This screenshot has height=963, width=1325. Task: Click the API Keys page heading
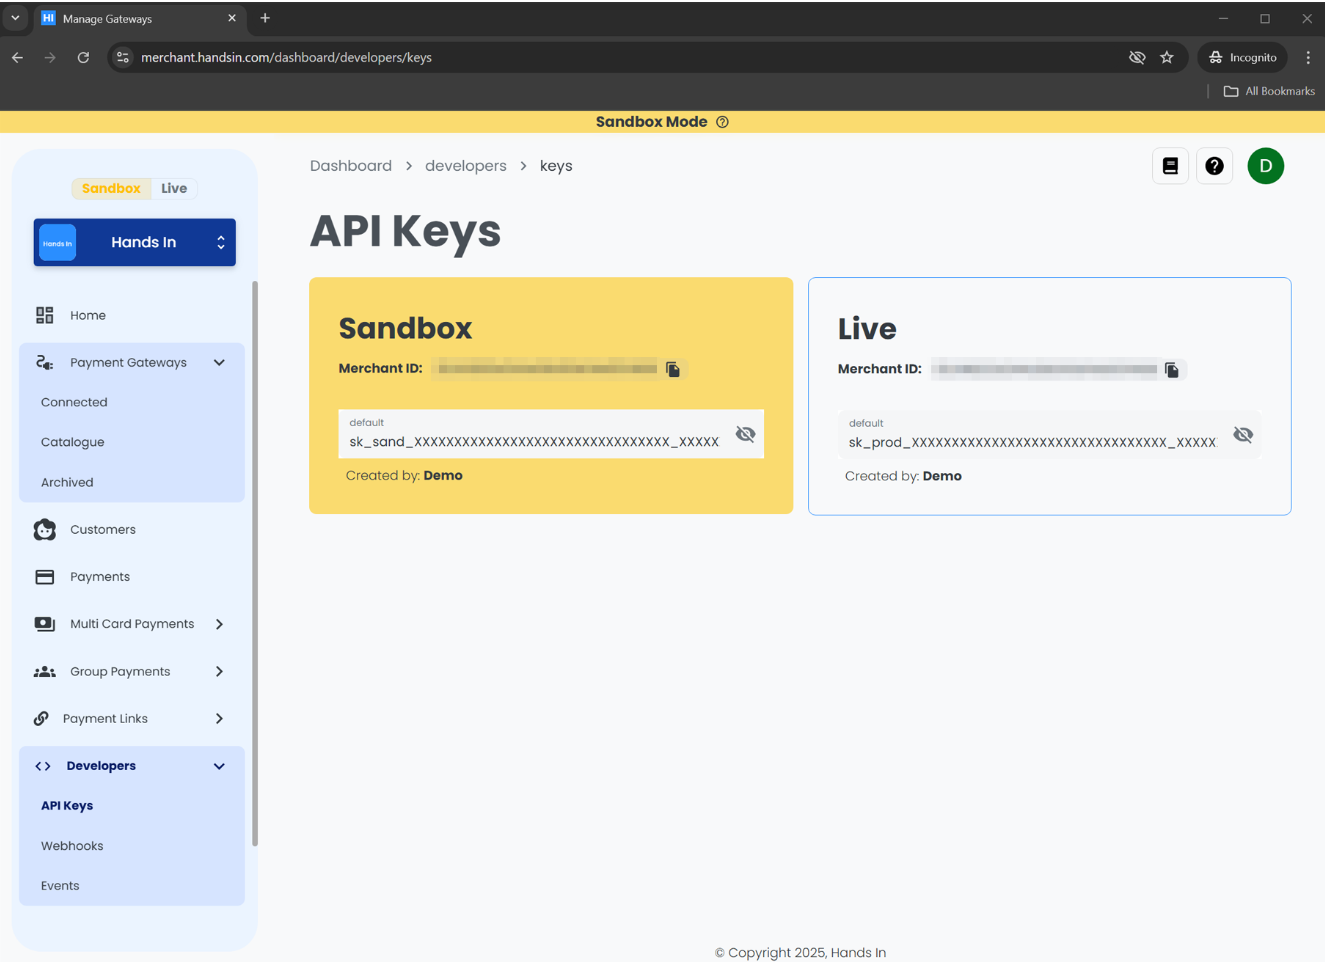(405, 231)
